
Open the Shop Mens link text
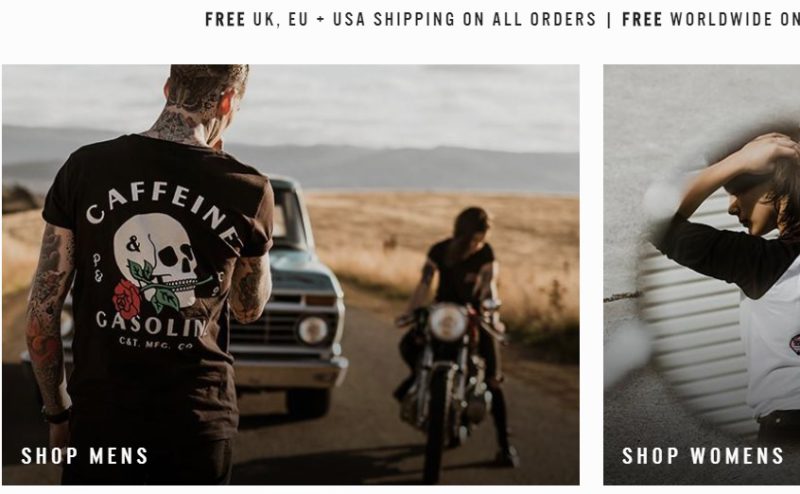[85, 456]
